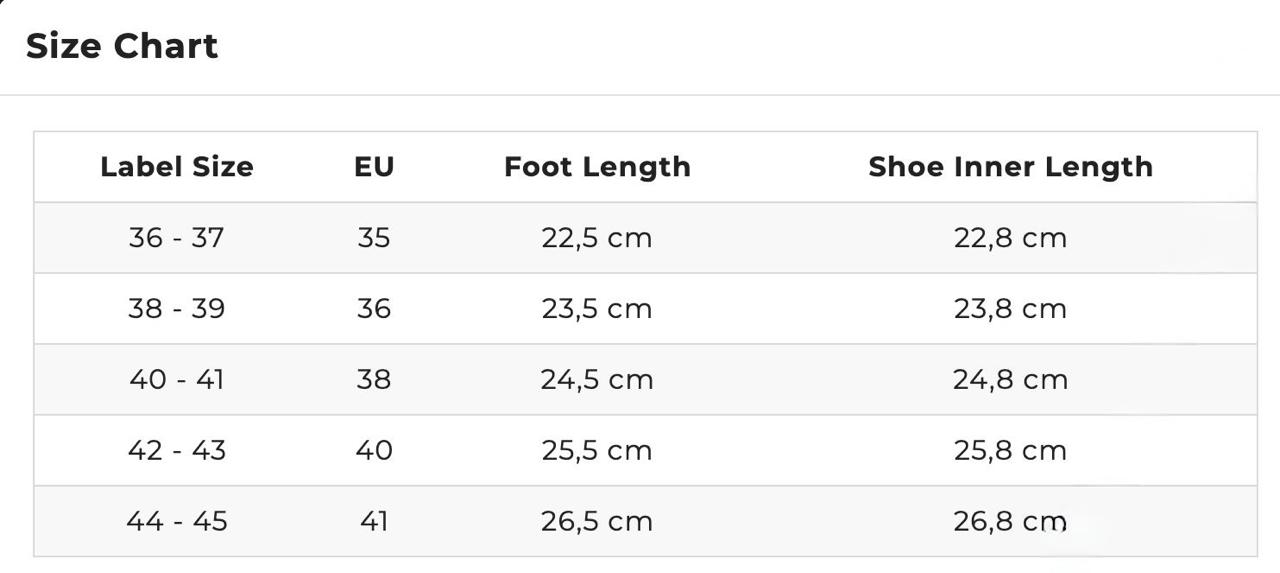1280x573 pixels.
Task: Click the 23,8 cm shoe inner length
Action: tap(1010, 309)
